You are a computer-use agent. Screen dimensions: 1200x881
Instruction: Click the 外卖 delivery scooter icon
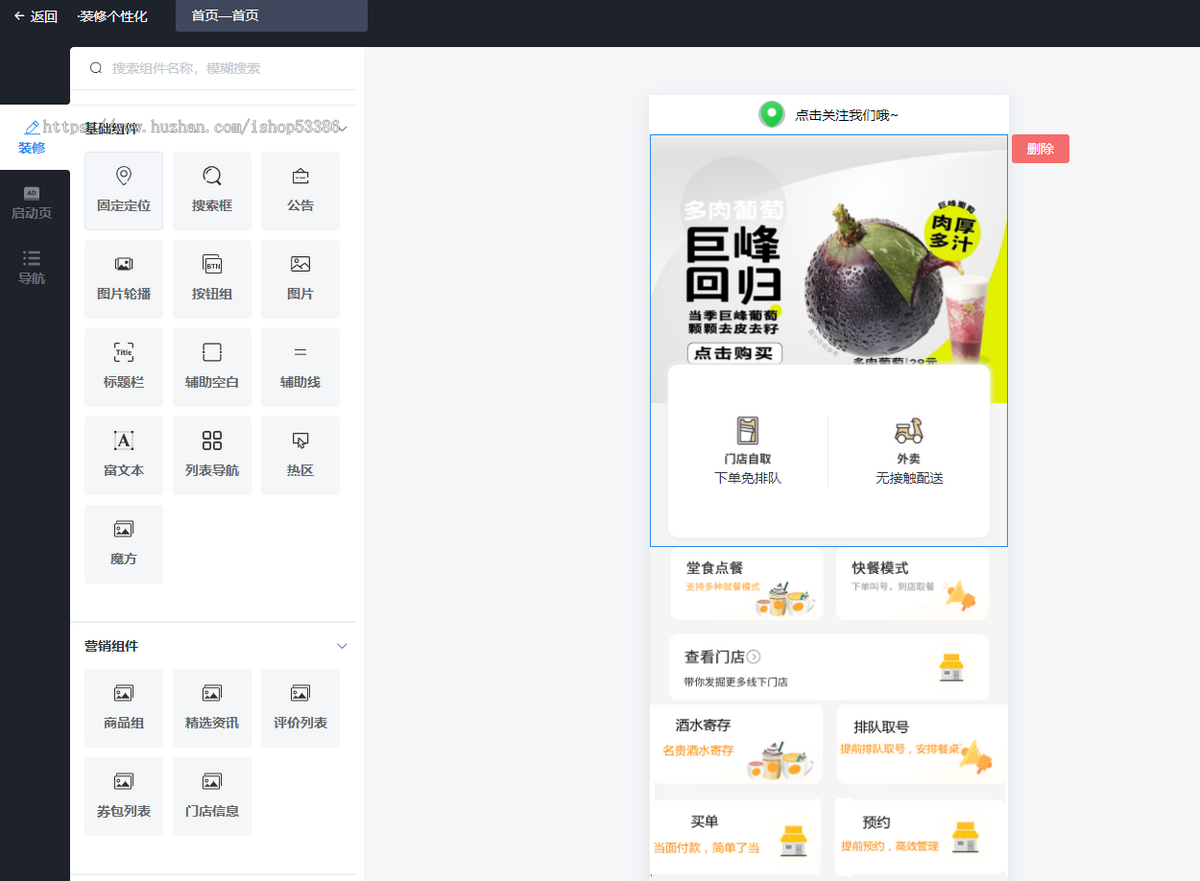click(909, 431)
